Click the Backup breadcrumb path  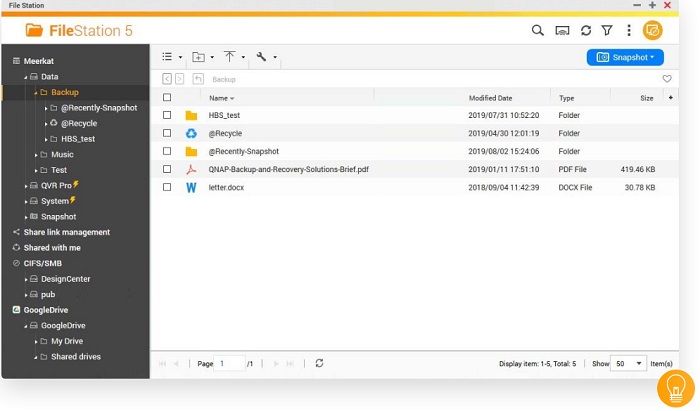(224, 79)
